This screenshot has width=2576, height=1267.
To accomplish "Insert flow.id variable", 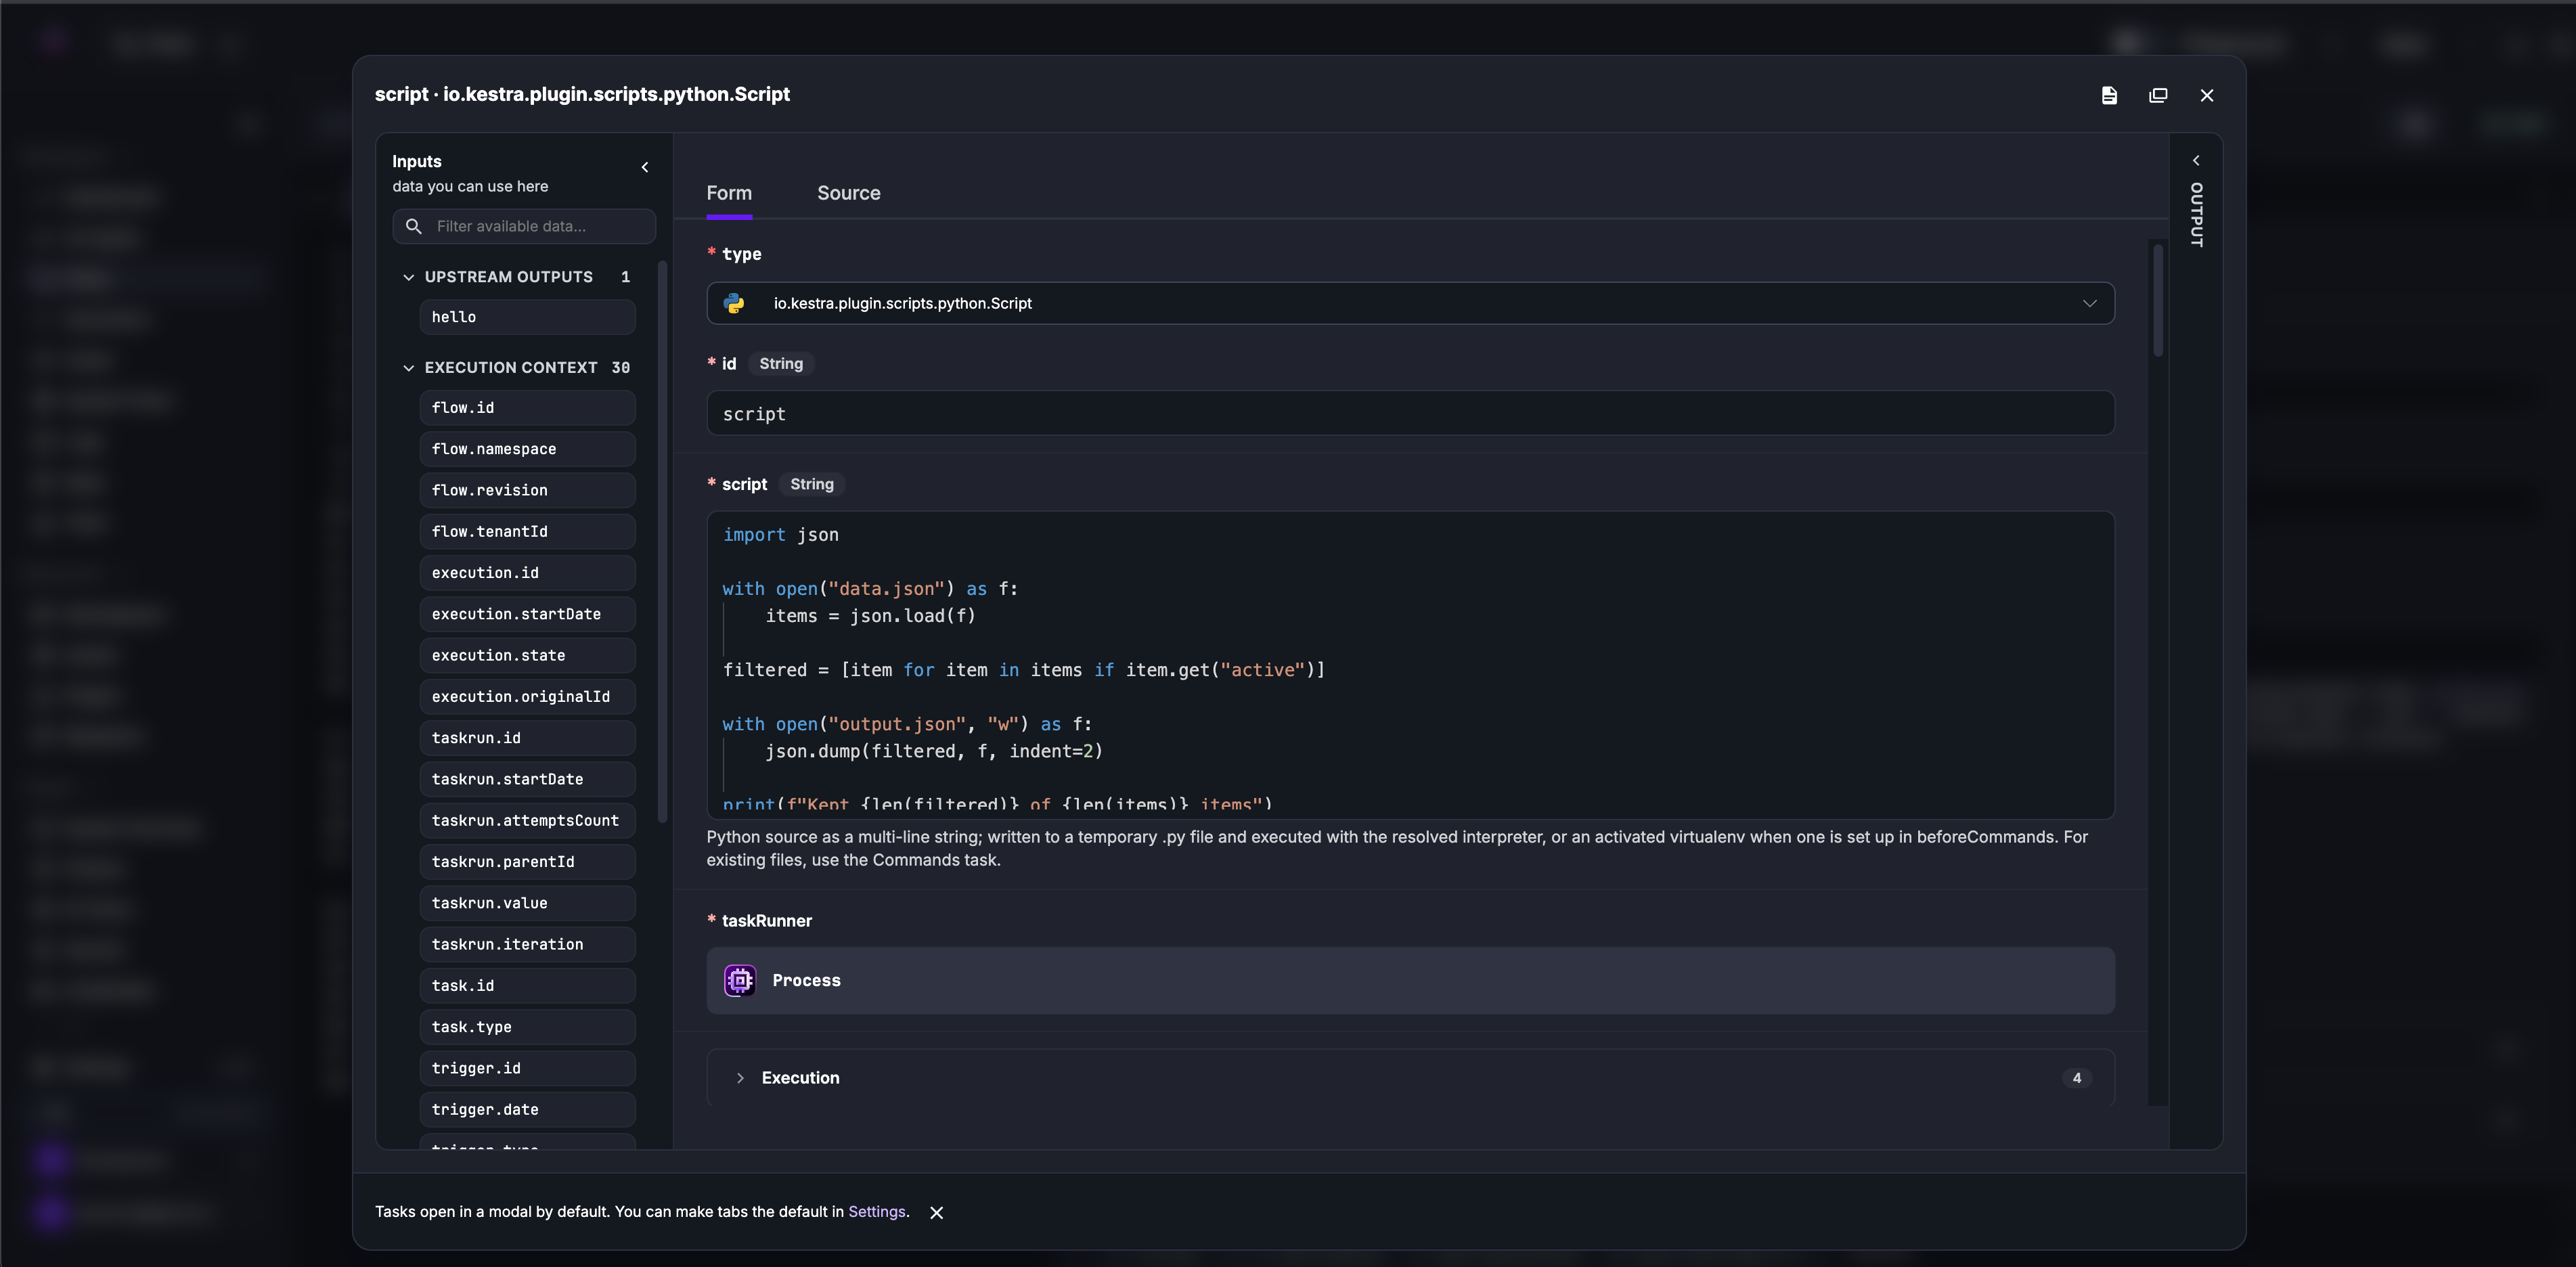I will click(x=527, y=408).
